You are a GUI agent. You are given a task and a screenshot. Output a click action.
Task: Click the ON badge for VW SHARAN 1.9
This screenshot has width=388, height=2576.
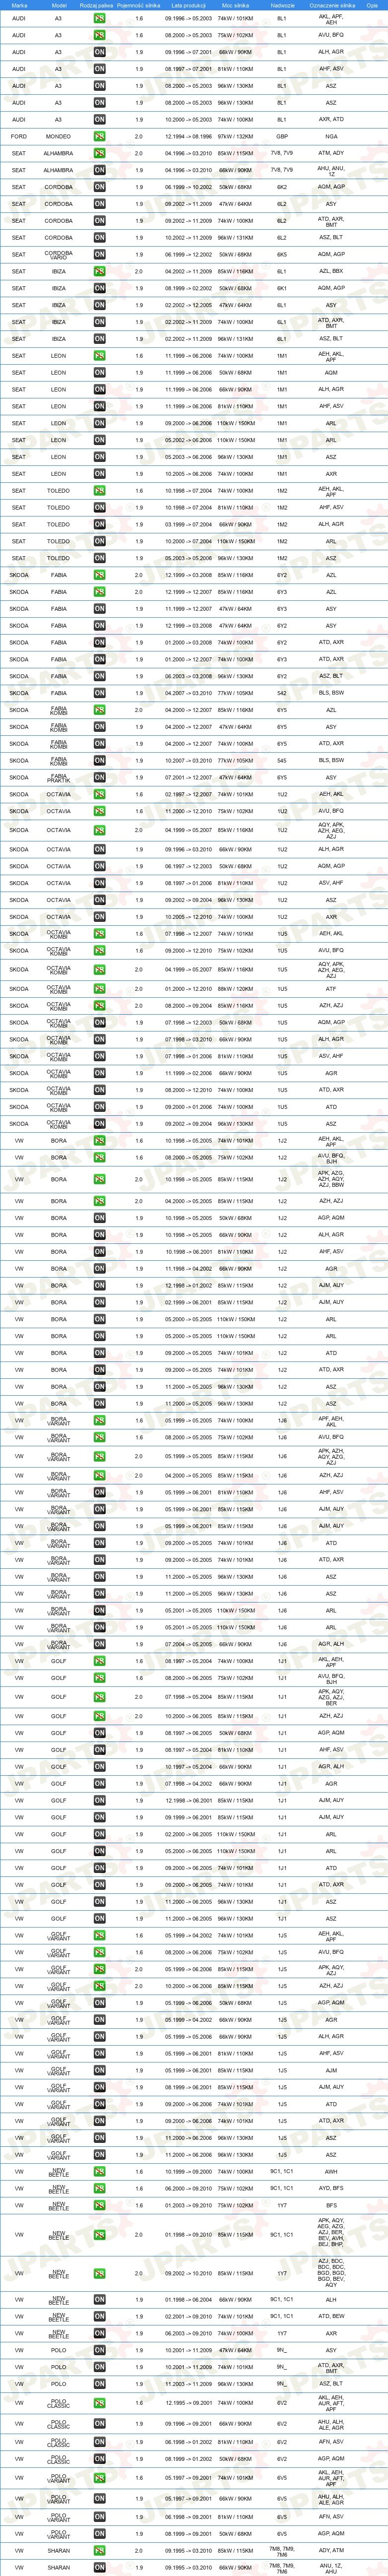[x=99, y=2567]
